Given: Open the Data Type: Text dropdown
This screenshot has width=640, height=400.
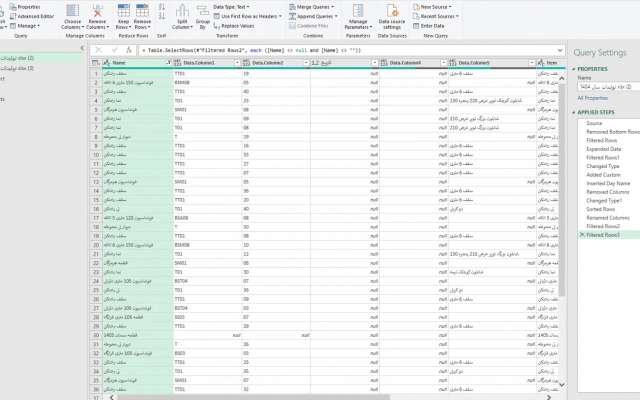Looking at the screenshot, I should point(231,7).
